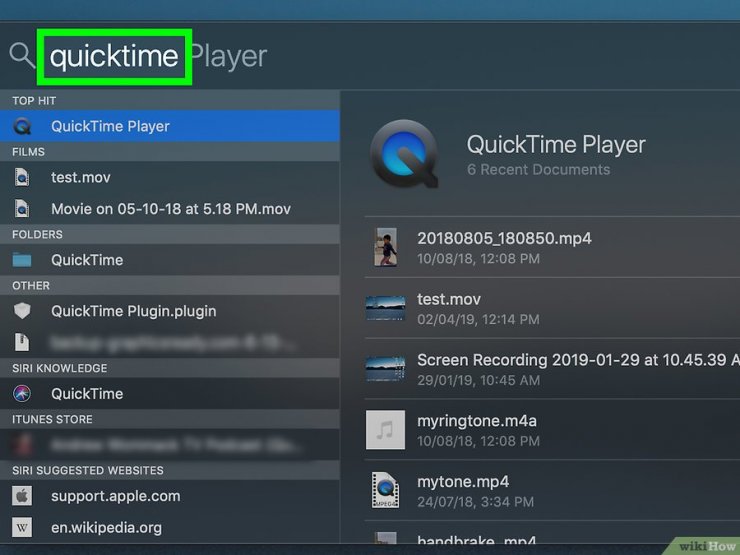The image size is (740, 555).
Task: Open test.mov under Films
Action: click(170, 177)
